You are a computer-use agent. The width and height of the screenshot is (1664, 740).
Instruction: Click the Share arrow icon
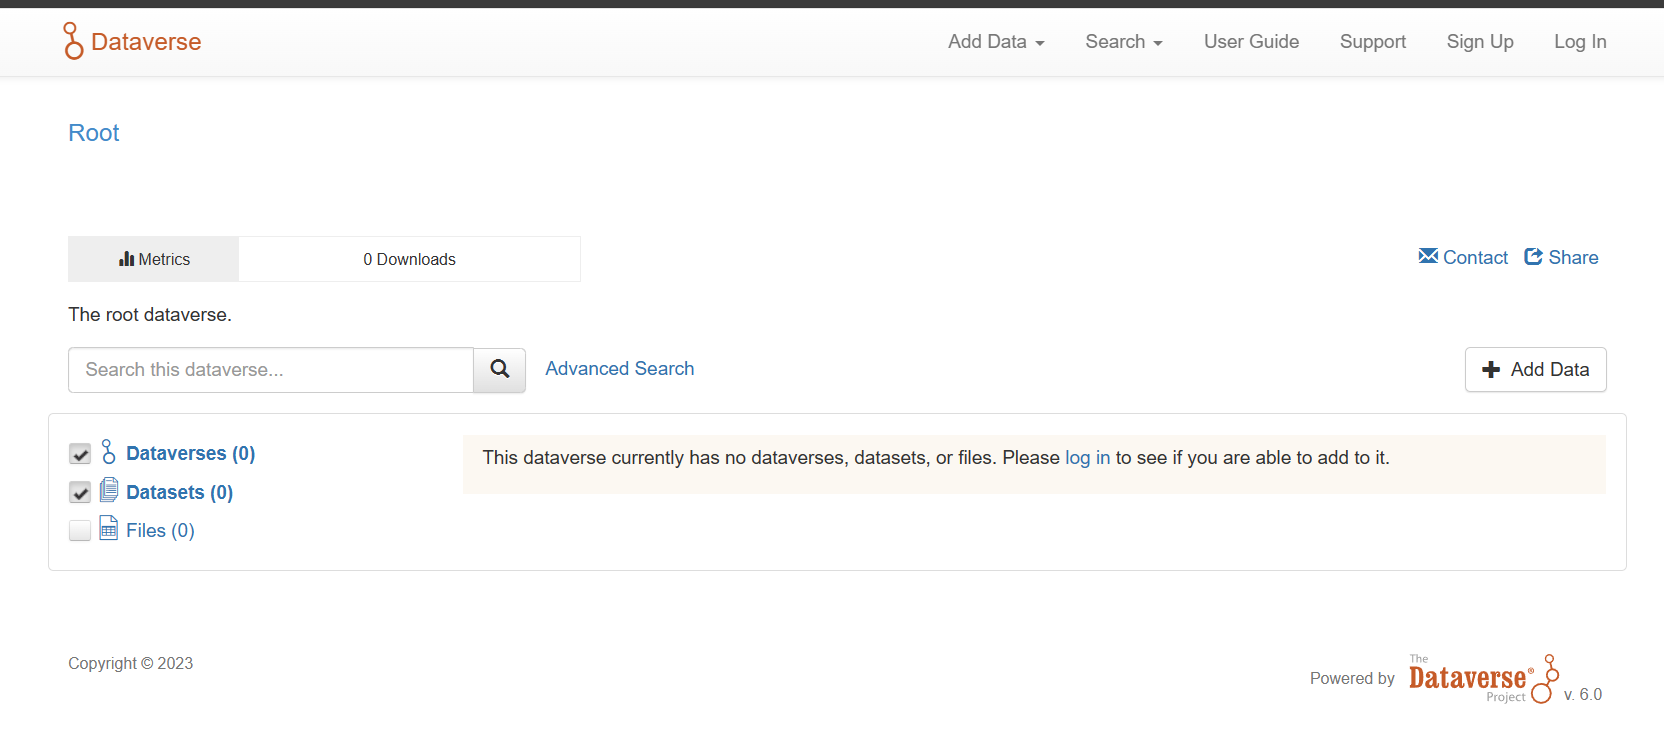pos(1533,257)
